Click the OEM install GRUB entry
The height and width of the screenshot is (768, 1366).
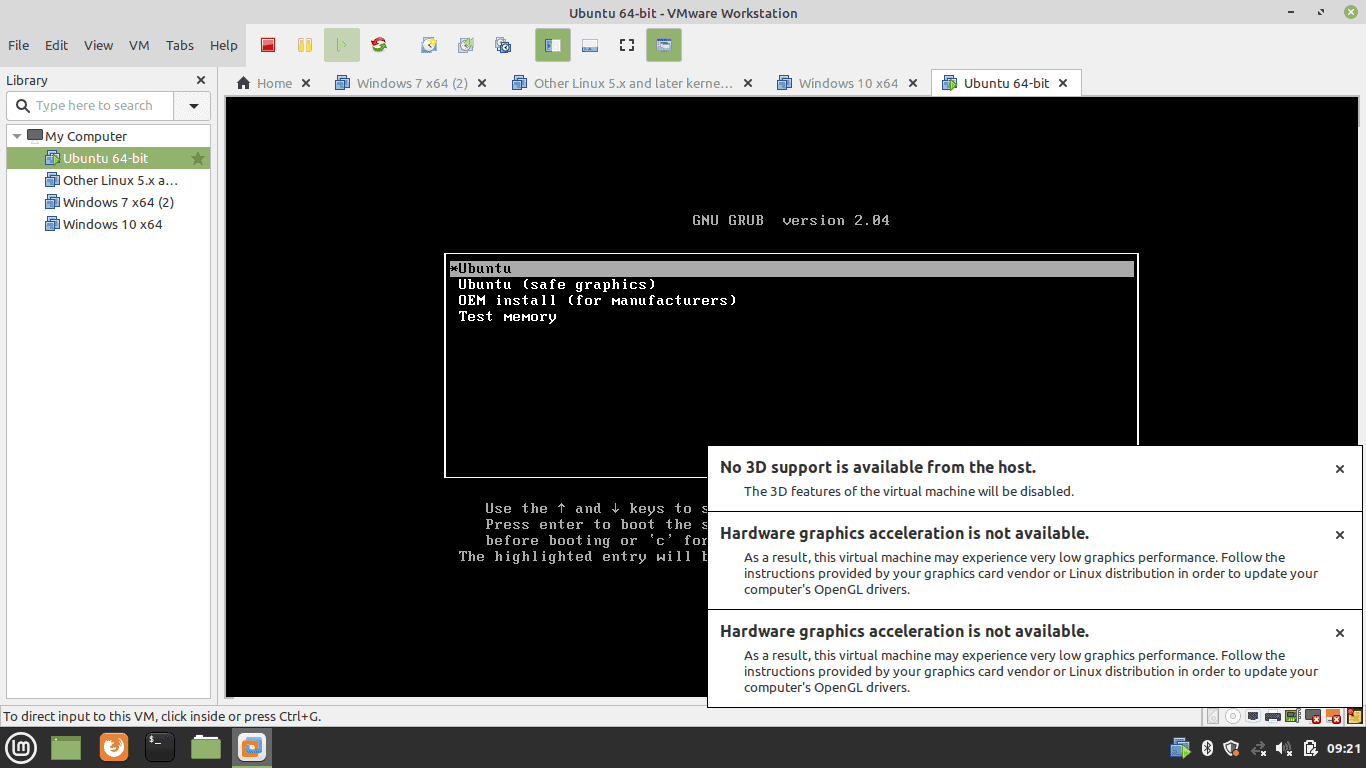(597, 300)
